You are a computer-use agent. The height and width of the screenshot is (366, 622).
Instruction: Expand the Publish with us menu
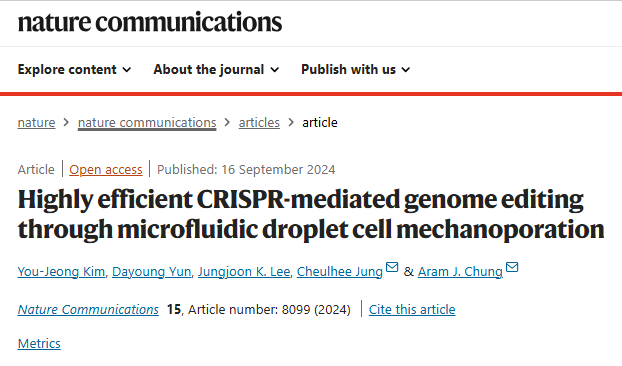tap(355, 69)
